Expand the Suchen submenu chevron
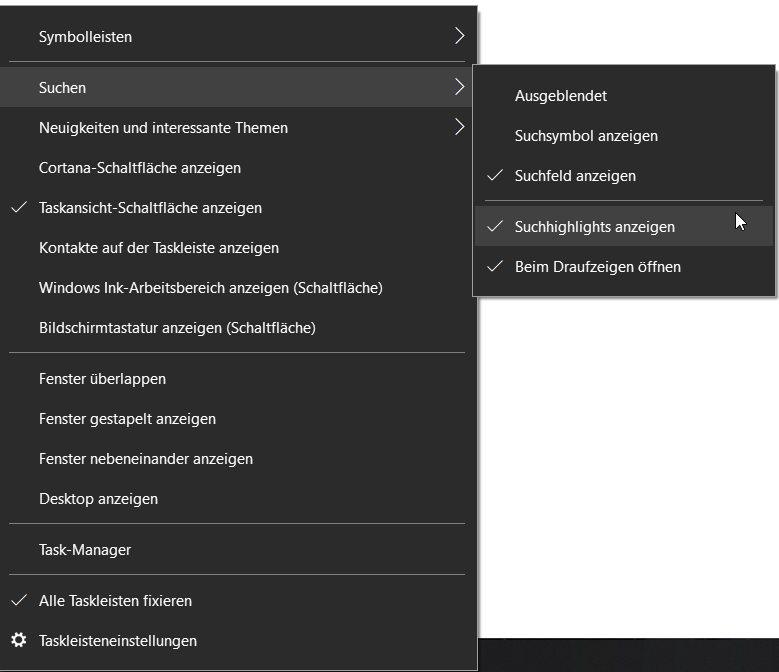Screen dimensions: 779x672 pyautogui.click(x=460, y=87)
